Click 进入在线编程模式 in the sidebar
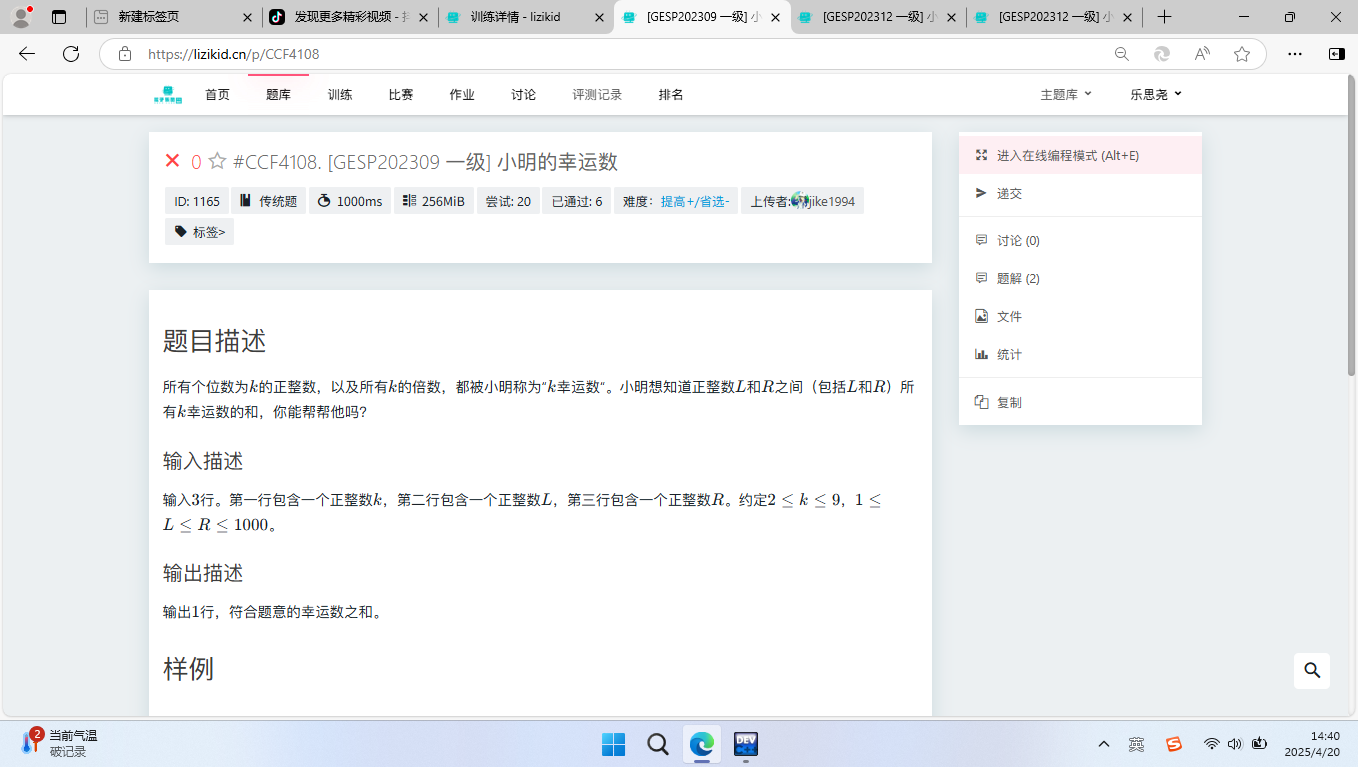Screen dimensions: 1358x767 [x=1067, y=156]
